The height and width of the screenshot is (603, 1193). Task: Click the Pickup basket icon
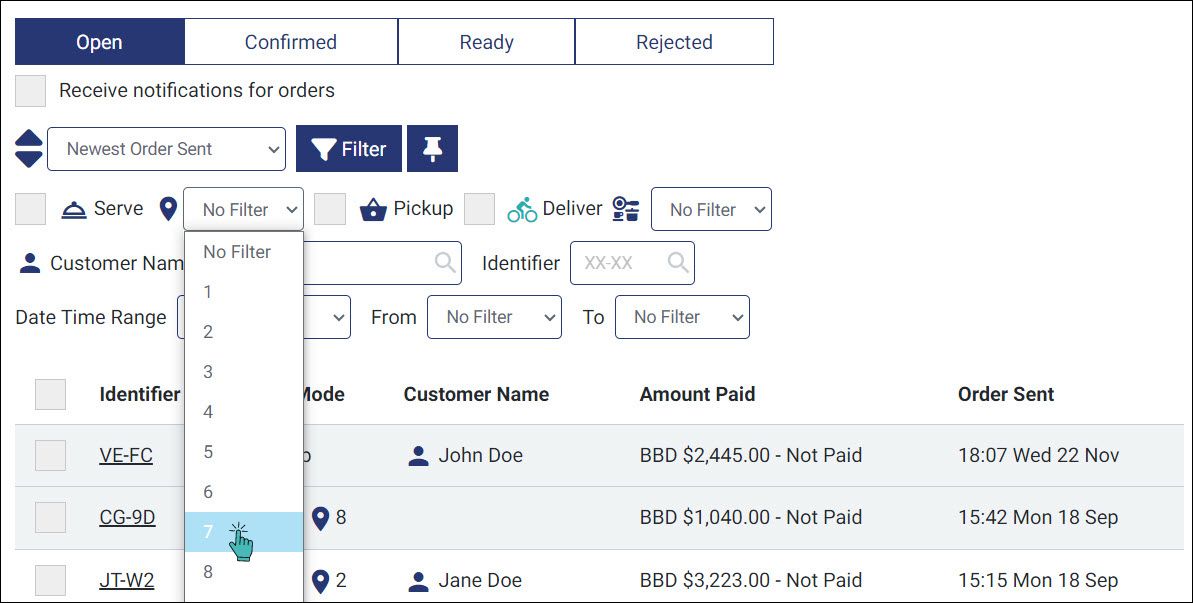pos(373,209)
